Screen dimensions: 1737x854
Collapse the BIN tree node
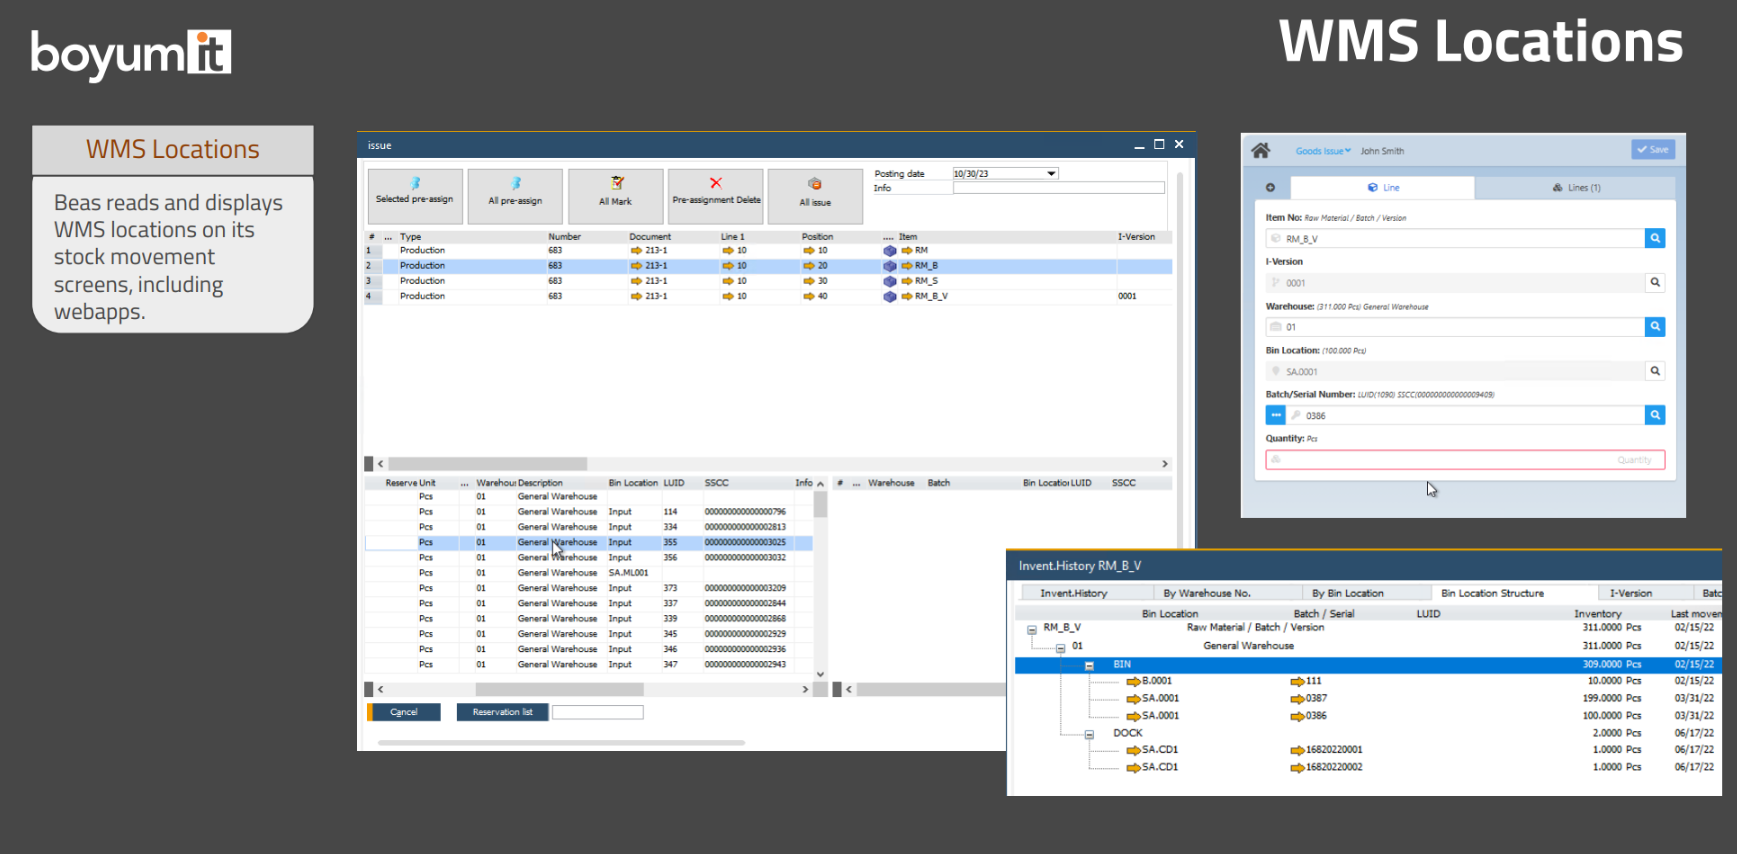(1089, 665)
